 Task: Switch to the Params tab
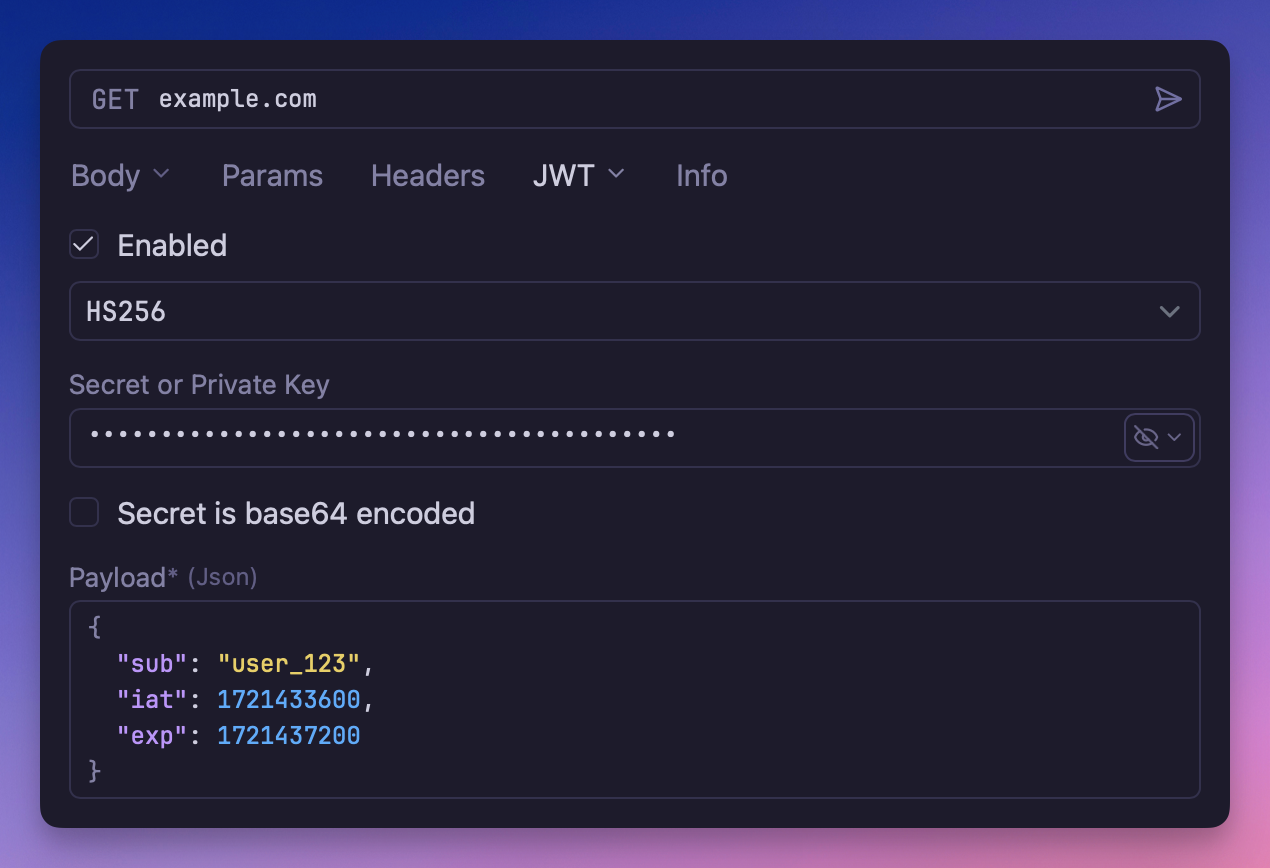click(x=271, y=175)
